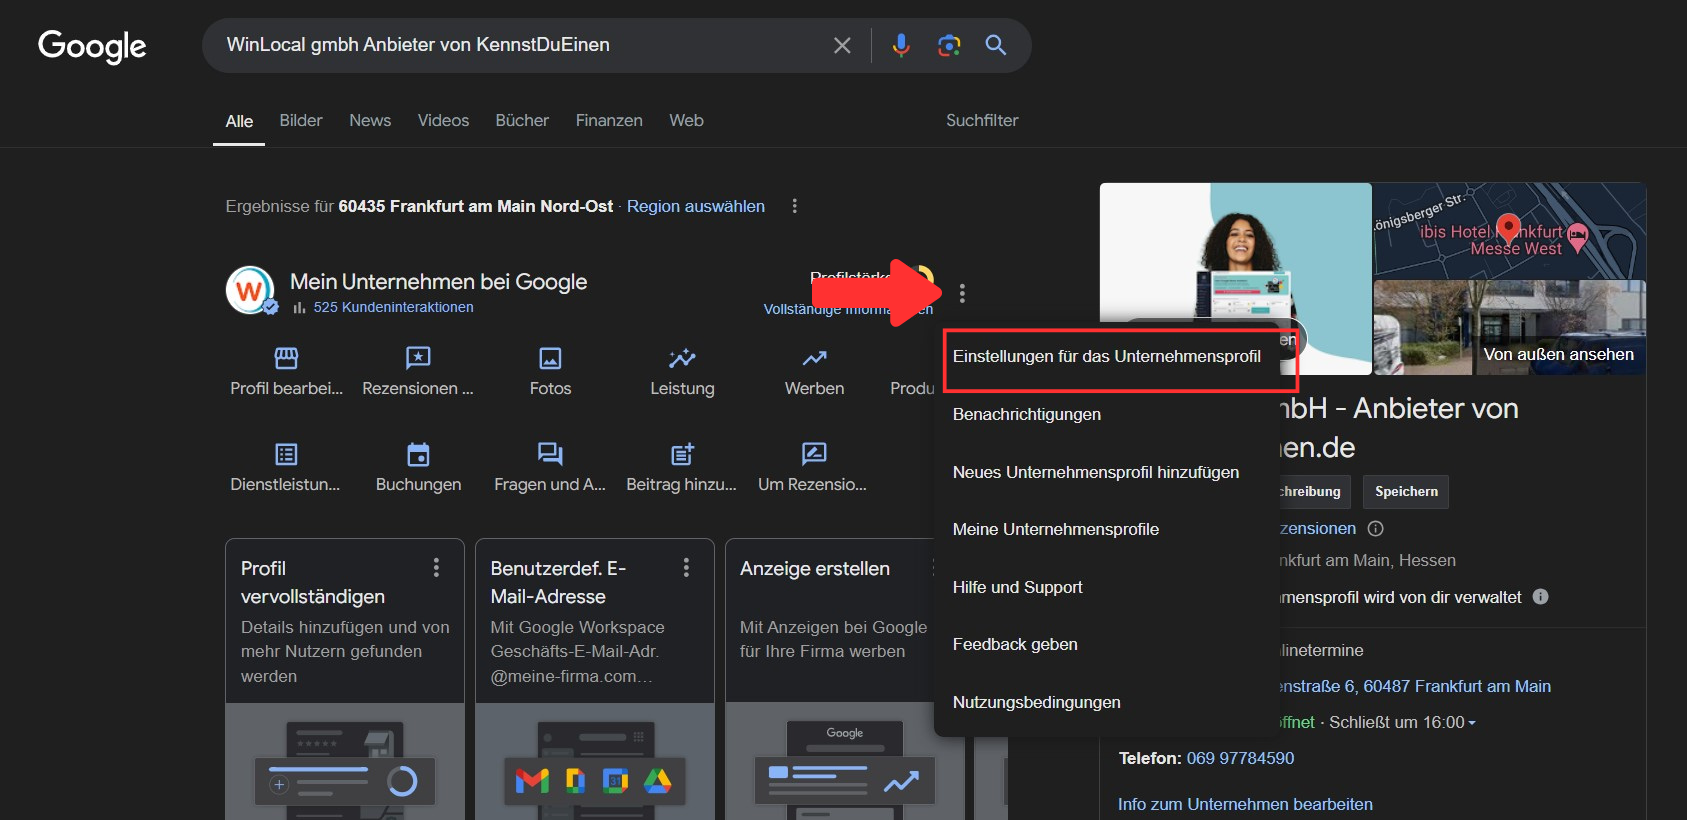Screen dimensions: 1687x820
Task: Open Google Lens image search
Action: tap(948, 45)
